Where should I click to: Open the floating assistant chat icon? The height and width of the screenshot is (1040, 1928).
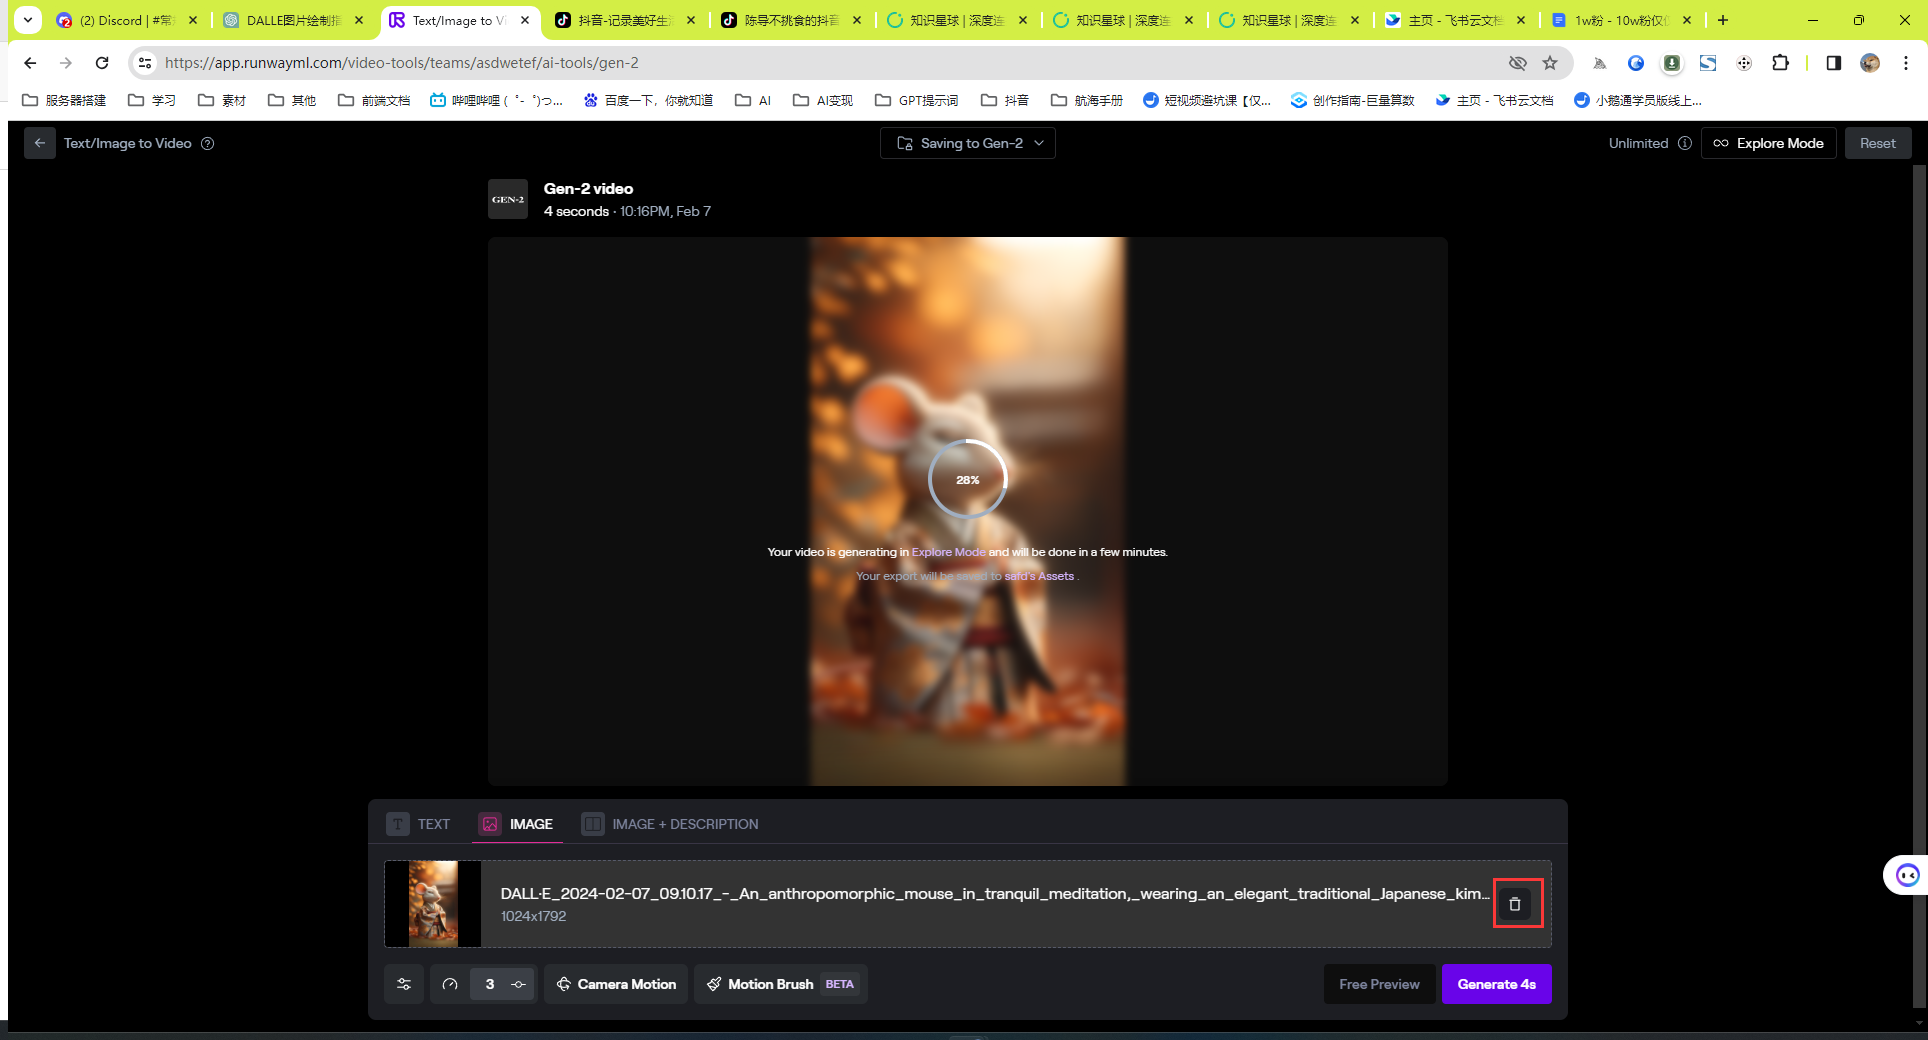point(1907,876)
